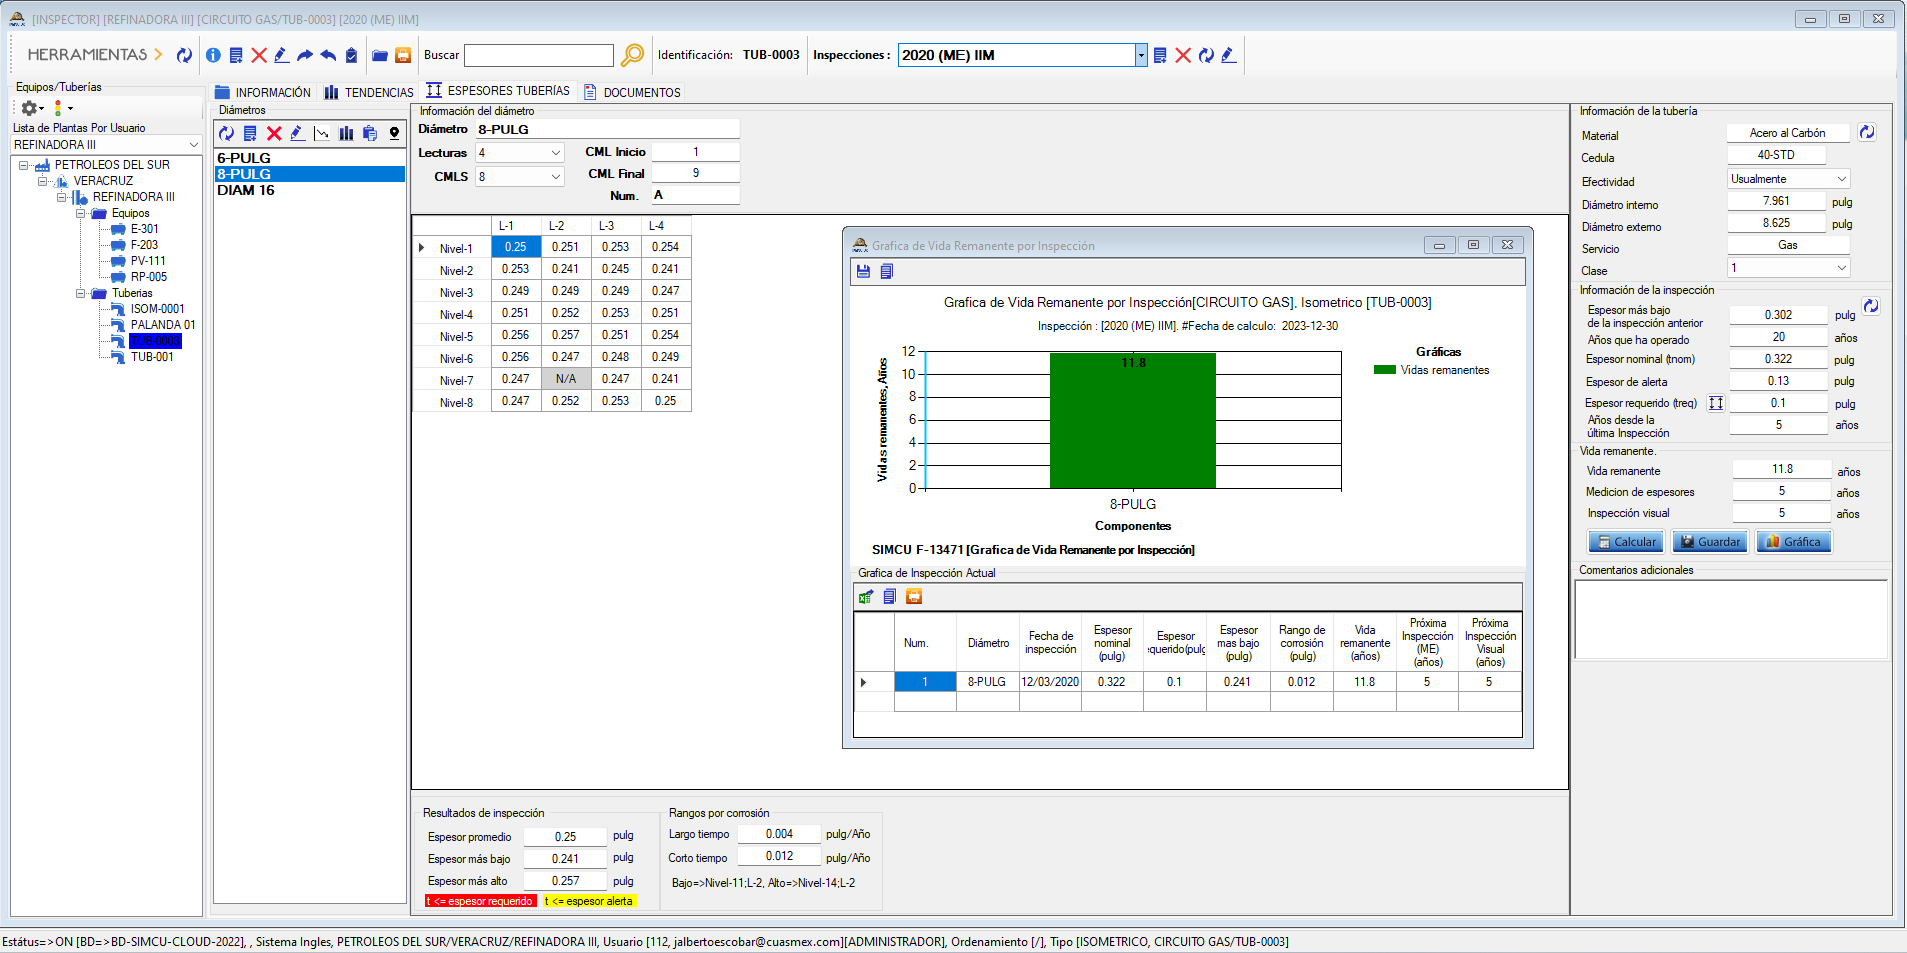Collapse the Equipos tree node
Image resolution: width=1907 pixels, height=953 pixels.
81,213
